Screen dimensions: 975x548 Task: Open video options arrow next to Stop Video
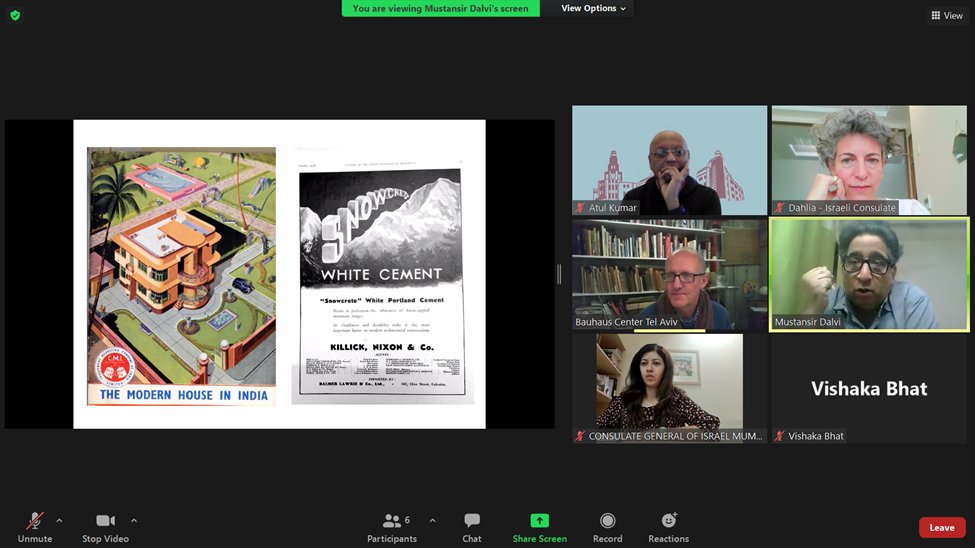pos(134,521)
